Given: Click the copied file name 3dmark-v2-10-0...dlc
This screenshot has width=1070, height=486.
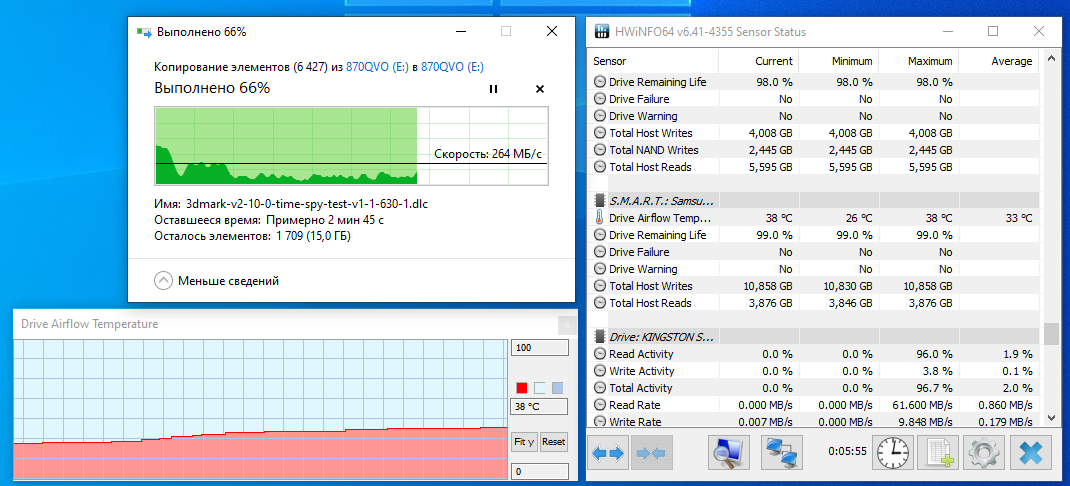Looking at the screenshot, I should pos(307,203).
